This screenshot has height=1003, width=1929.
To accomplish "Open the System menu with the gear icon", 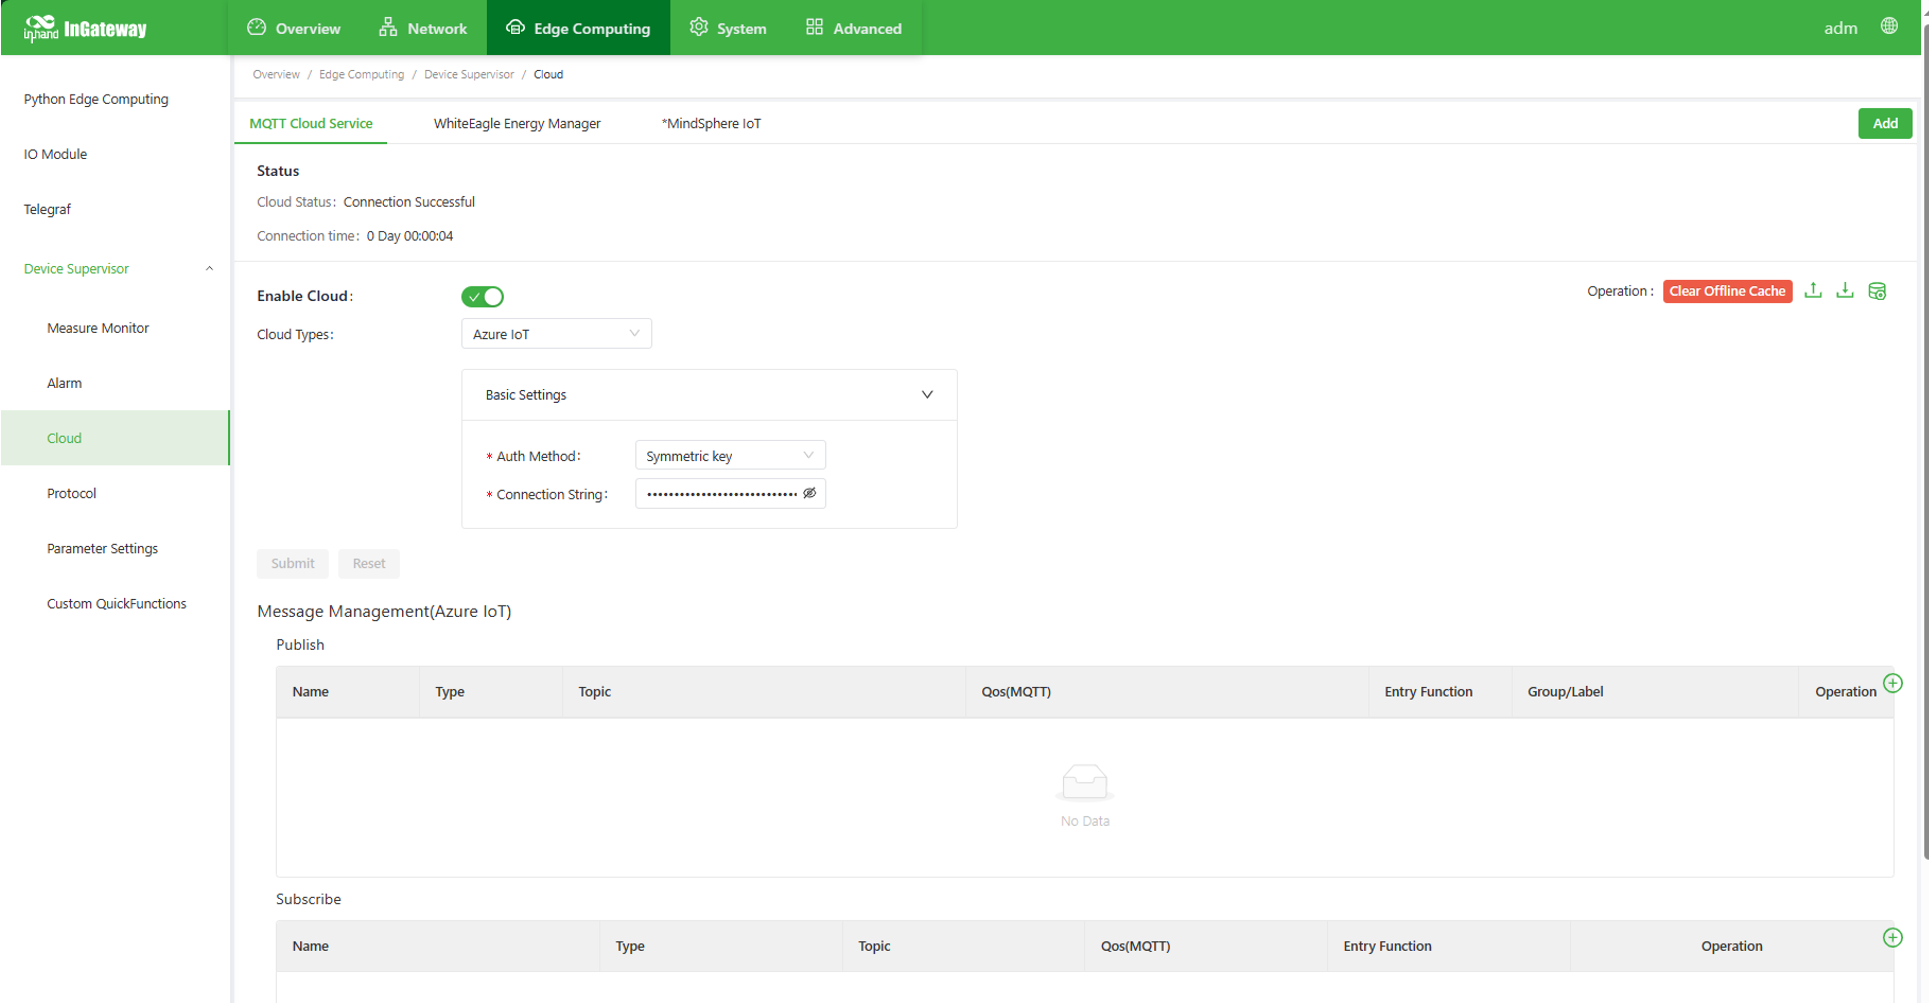I will (x=728, y=28).
